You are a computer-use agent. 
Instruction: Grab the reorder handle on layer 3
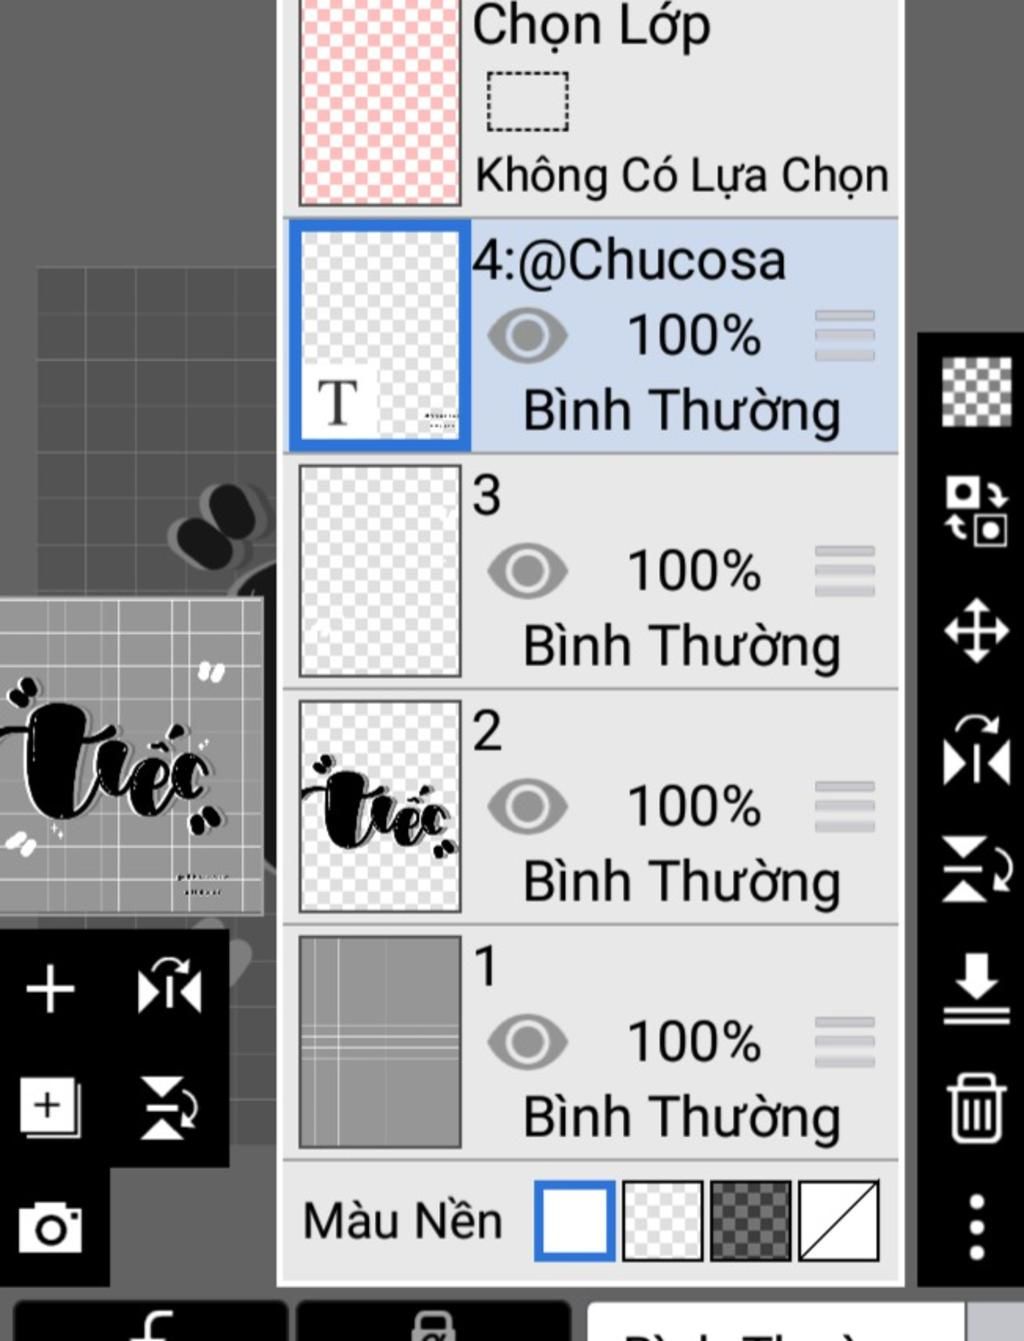pos(845,571)
